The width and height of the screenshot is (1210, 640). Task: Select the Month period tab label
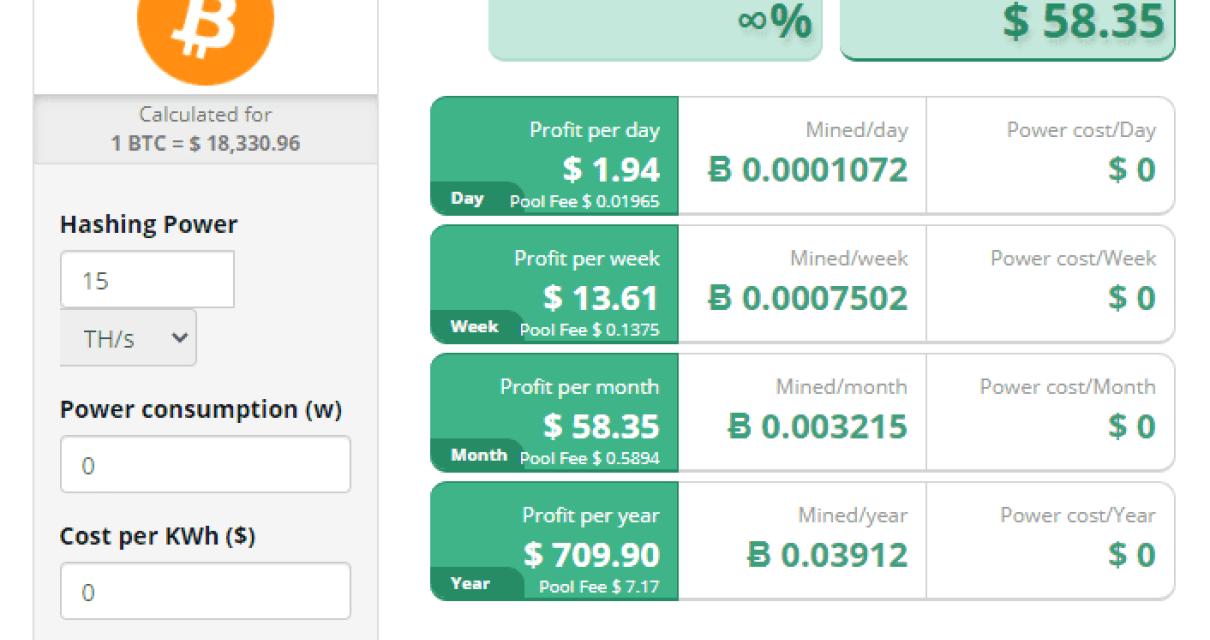coord(478,455)
